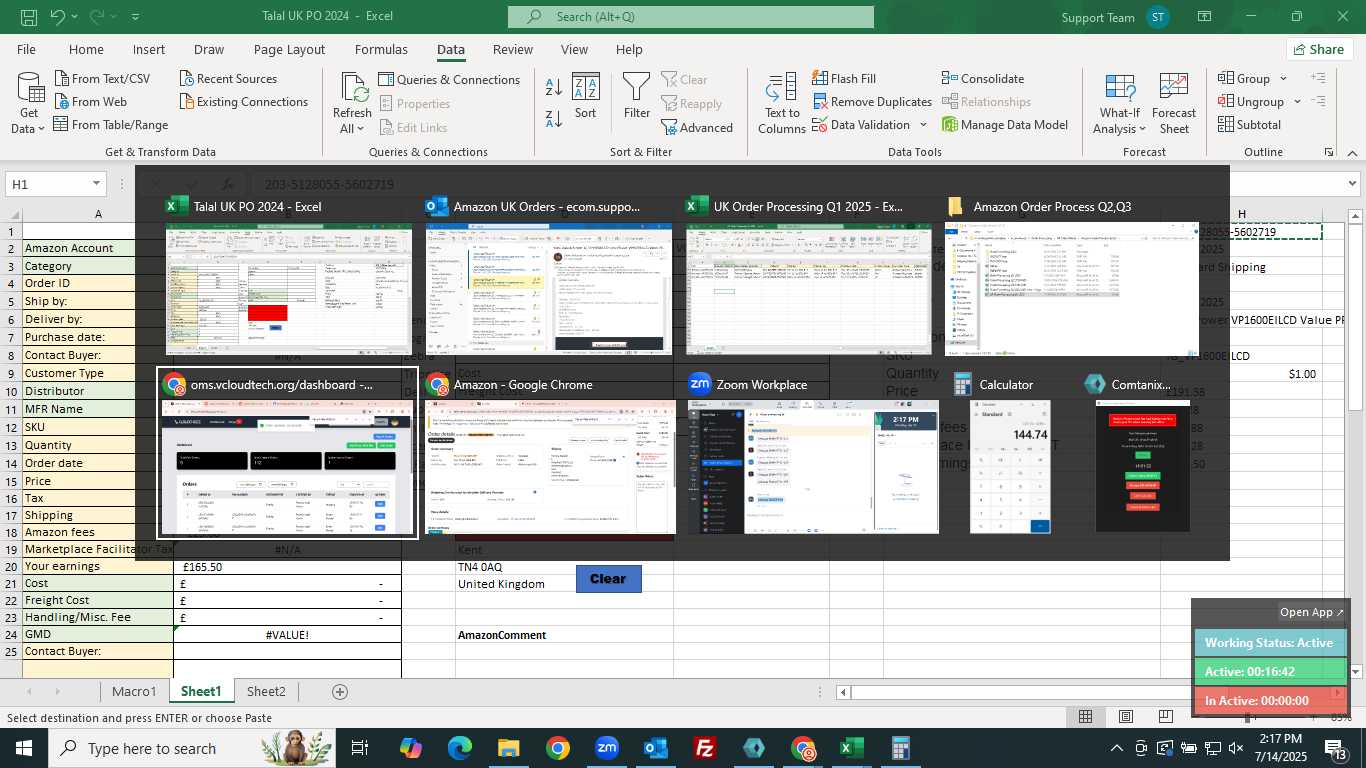This screenshot has width=1366, height=768.
Task: Open Outline dialog launcher
Action: (1329, 152)
